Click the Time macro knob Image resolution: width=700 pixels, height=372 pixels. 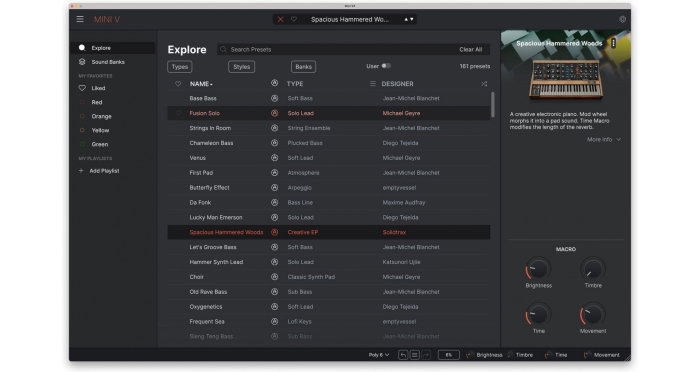(x=538, y=315)
